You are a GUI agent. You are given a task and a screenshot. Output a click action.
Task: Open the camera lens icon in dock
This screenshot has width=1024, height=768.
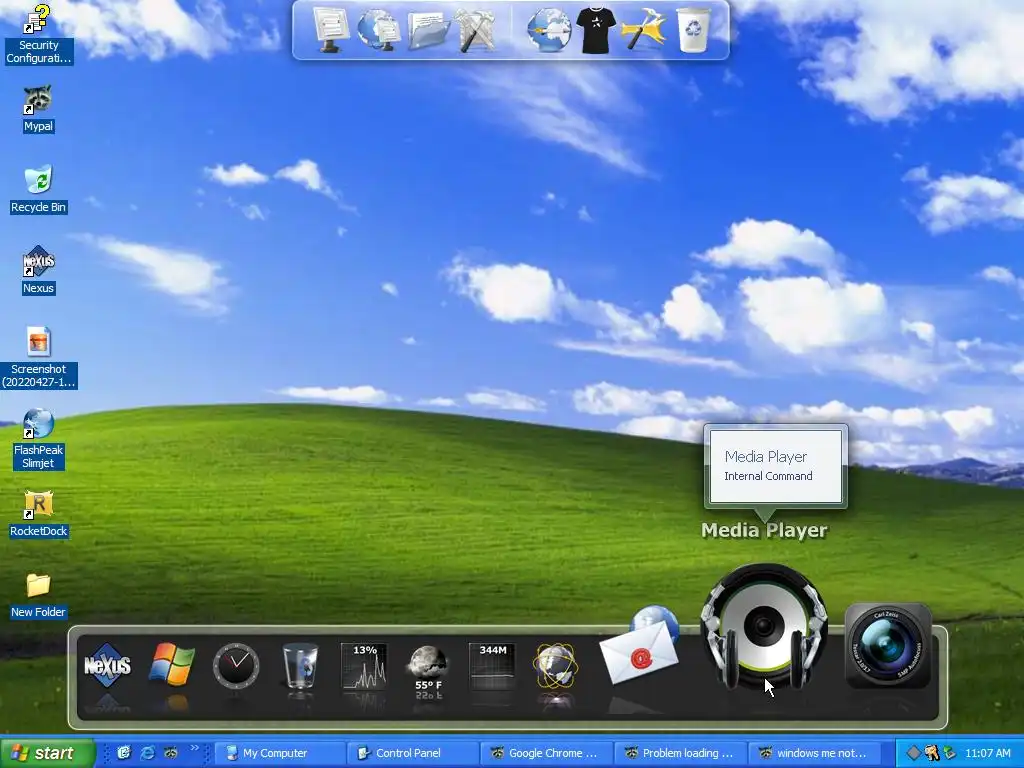click(x=888, y=645)
